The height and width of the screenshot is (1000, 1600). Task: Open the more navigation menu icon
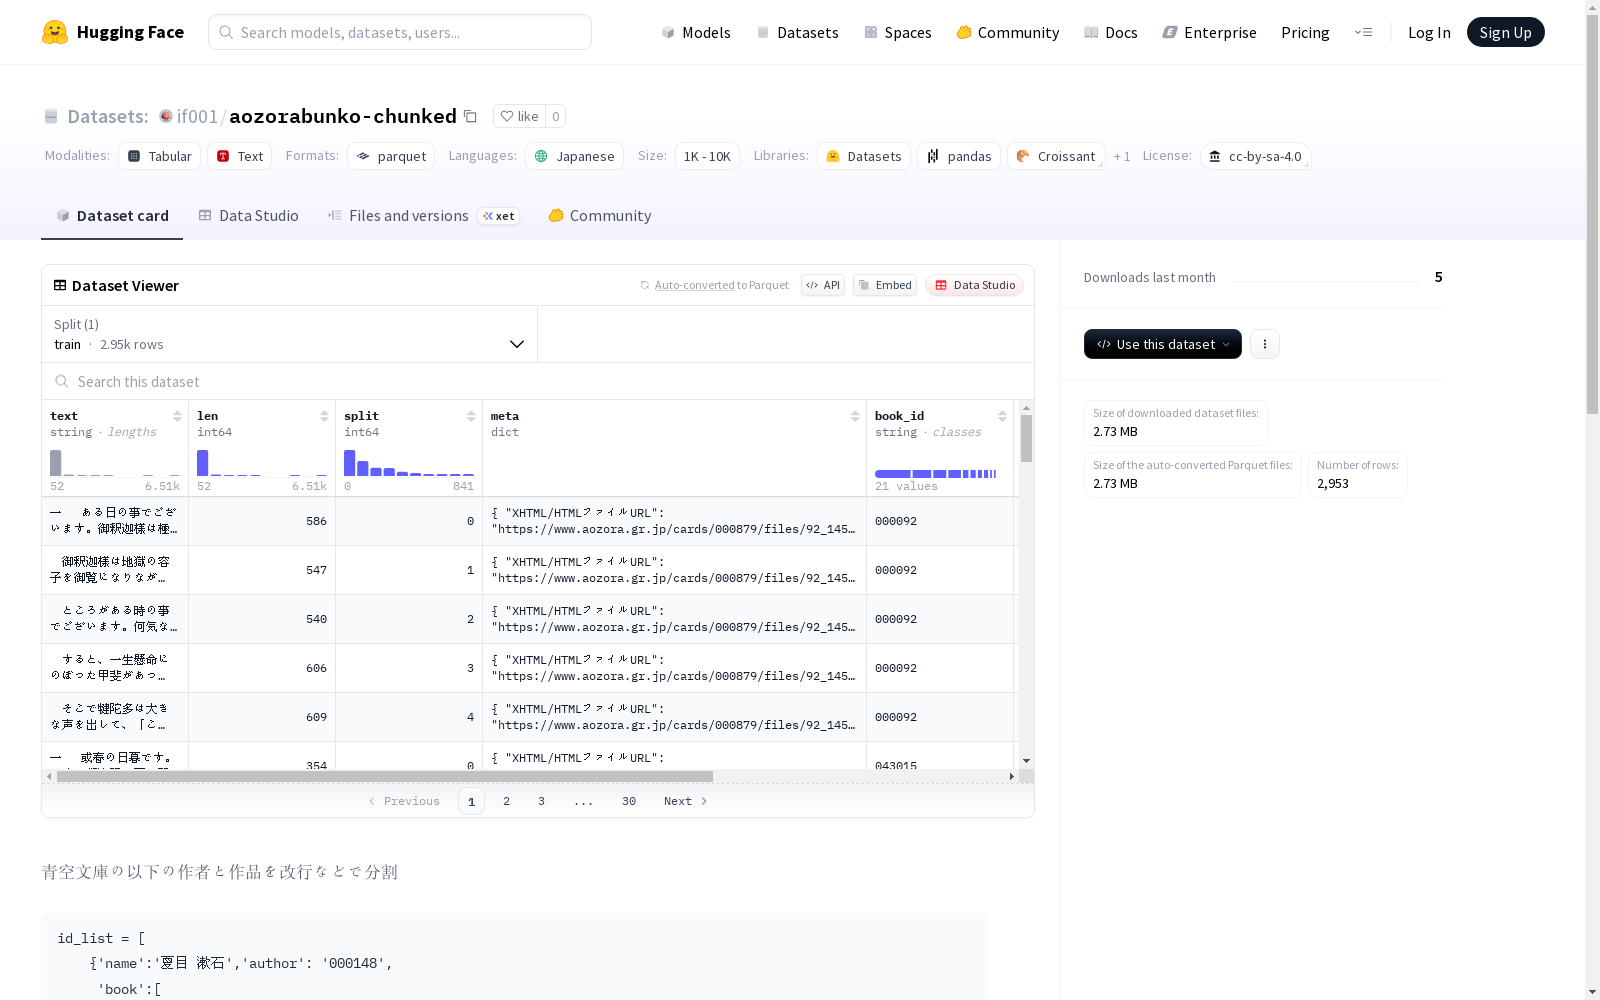[1363, 32]
